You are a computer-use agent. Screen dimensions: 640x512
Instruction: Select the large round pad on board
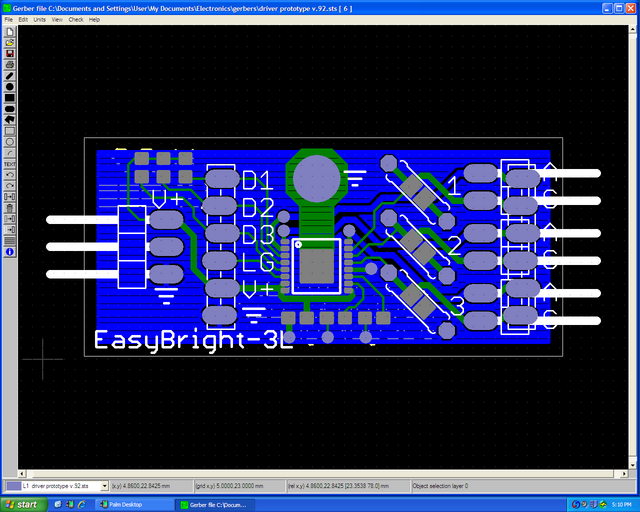(x=316, y=178)
